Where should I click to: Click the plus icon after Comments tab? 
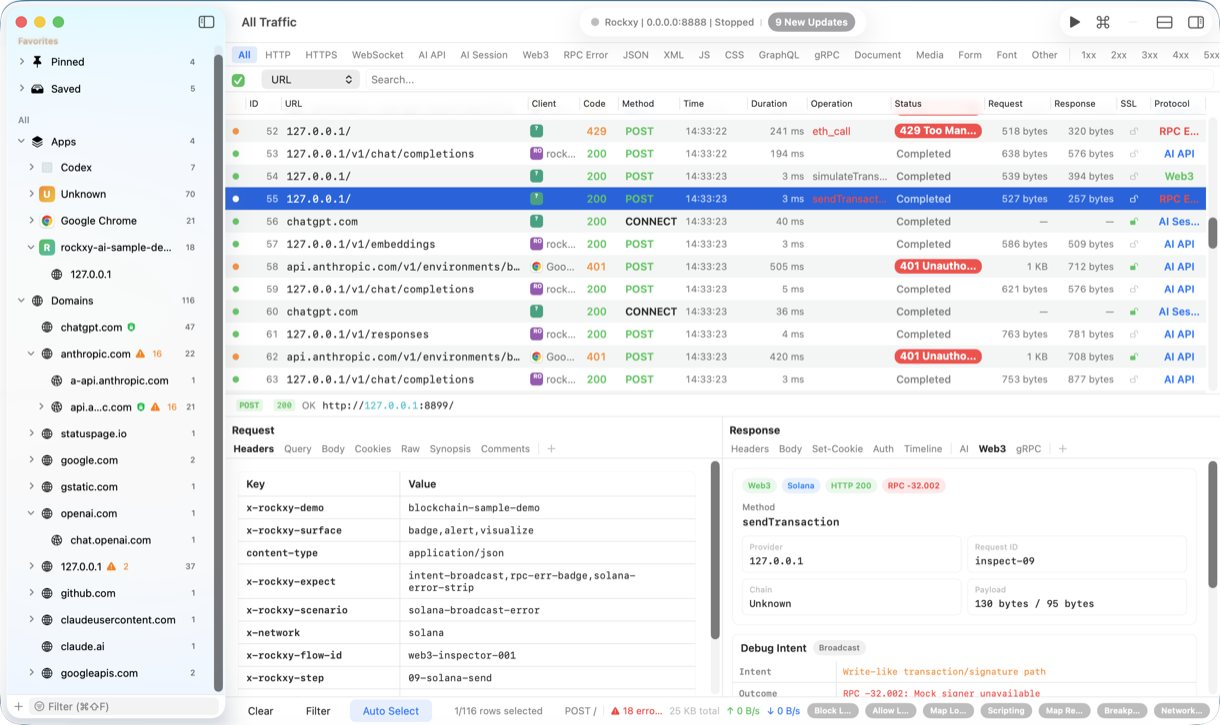[551, 449]
